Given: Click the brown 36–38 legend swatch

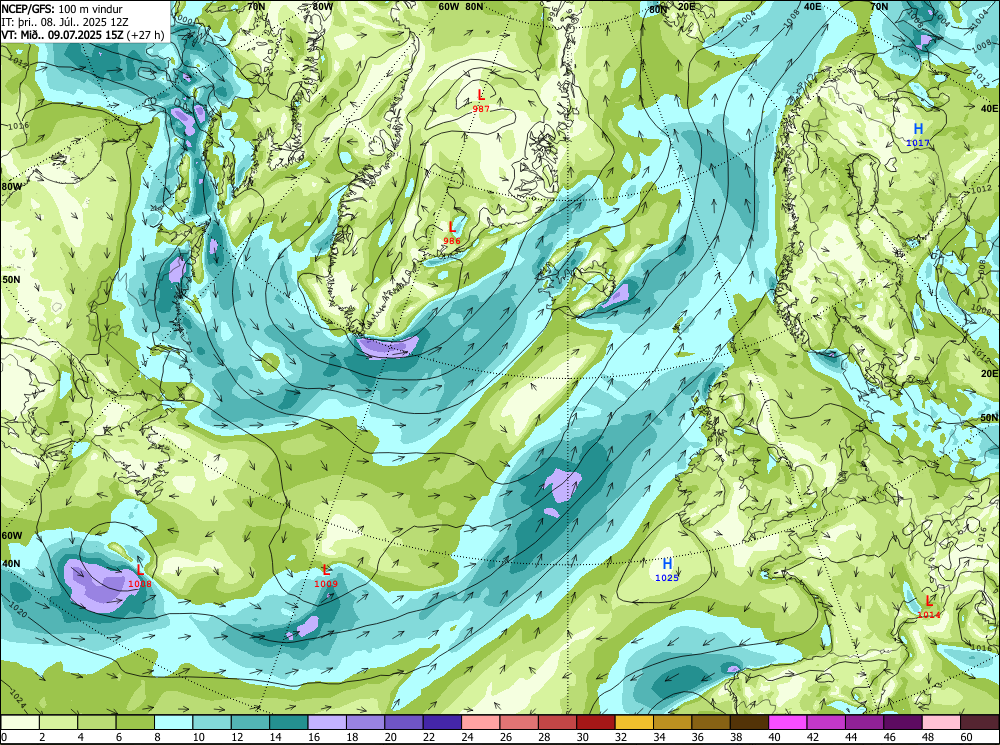Looking at the screenshot, I should [x=711, y=722].
